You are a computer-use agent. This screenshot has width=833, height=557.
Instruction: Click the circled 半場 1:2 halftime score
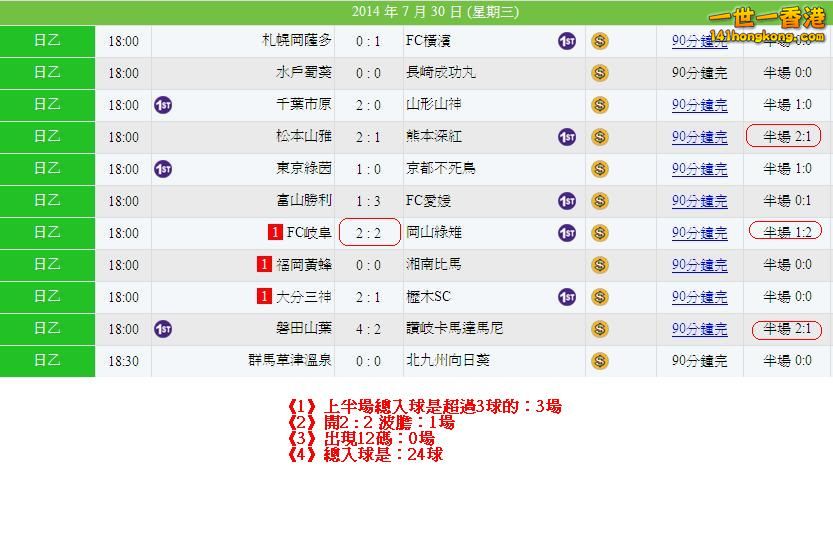coord(786,232)
